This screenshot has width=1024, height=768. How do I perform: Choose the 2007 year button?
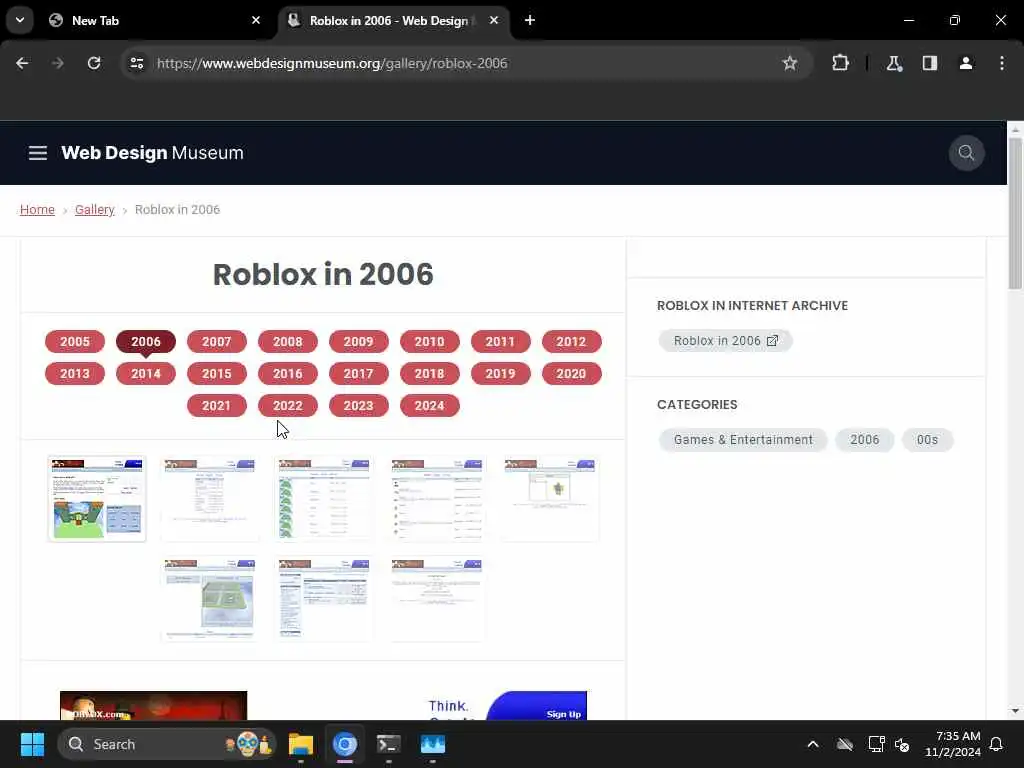pos(217,342)
